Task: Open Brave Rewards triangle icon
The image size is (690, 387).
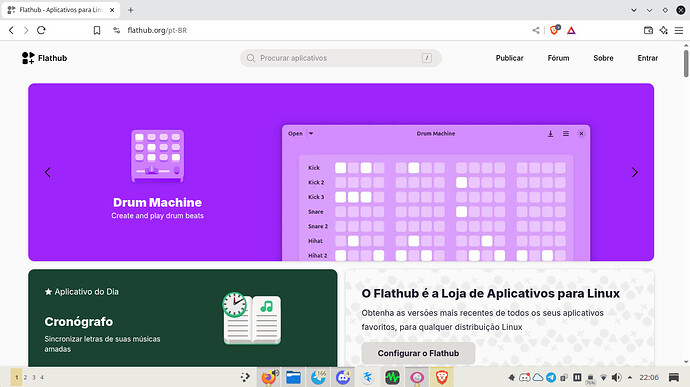Action: pos(571,30)
